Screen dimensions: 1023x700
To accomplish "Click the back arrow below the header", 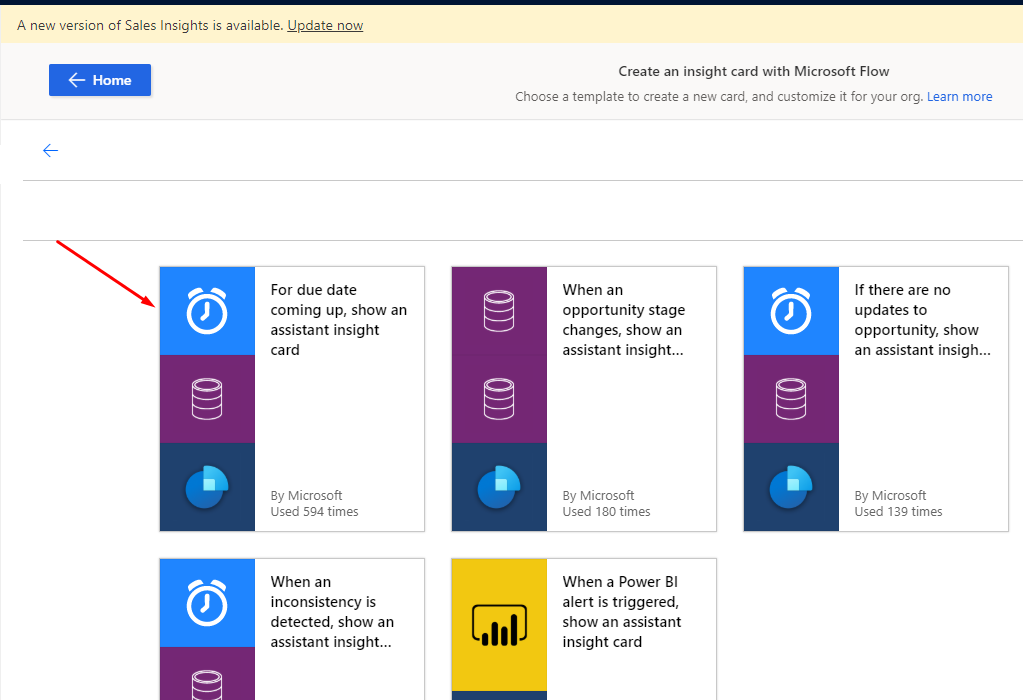I will coord(50,150).
